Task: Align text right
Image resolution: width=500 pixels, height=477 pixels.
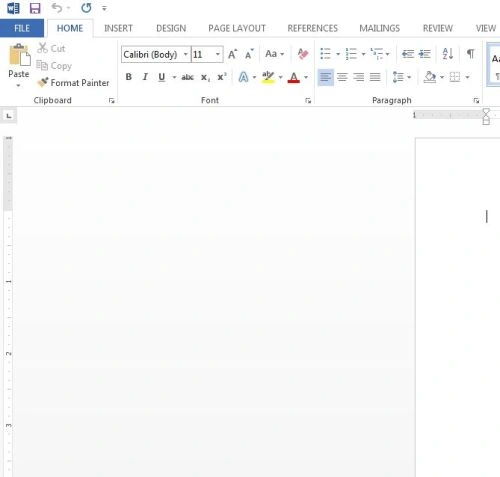Action: [359, 77]
